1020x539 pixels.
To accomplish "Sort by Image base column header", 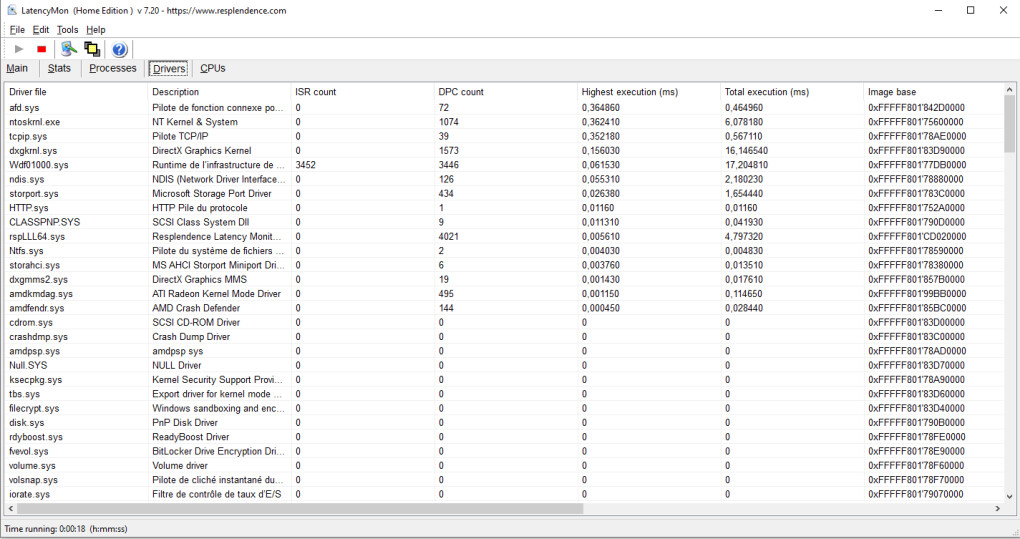I will [933, 92].
